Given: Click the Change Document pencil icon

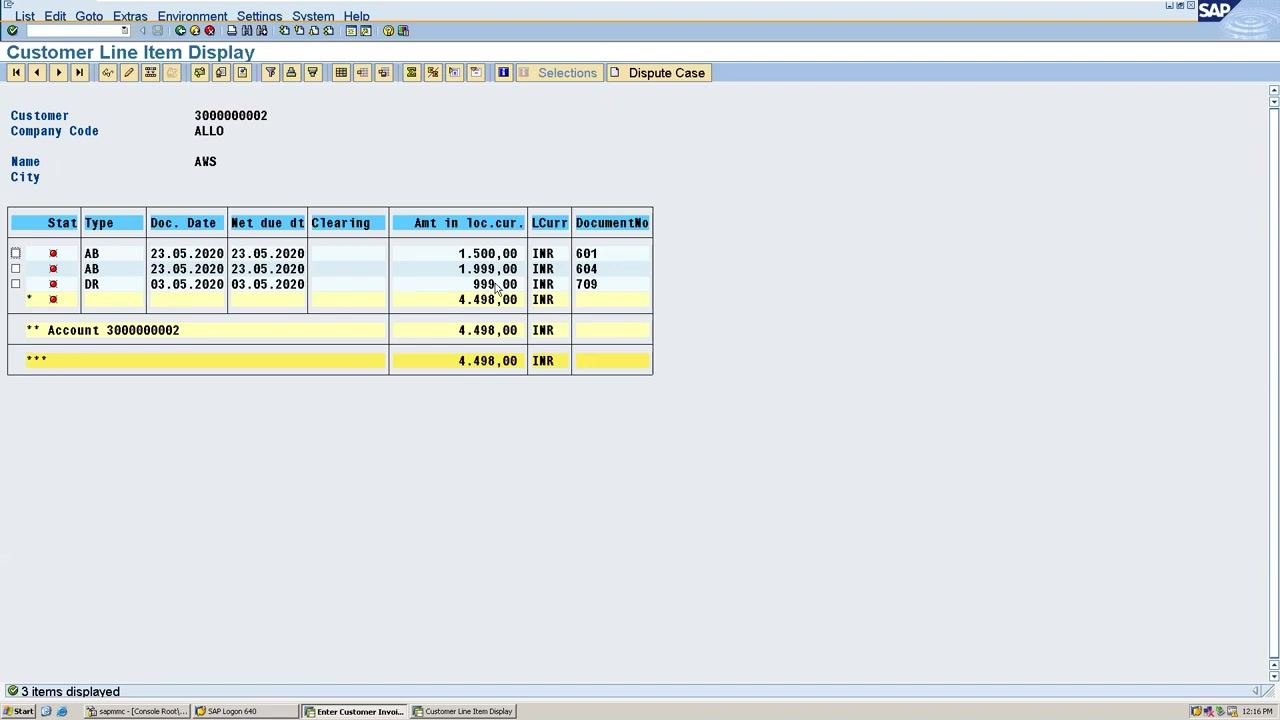Looking at the screenshot, I should tap(128, 73).
